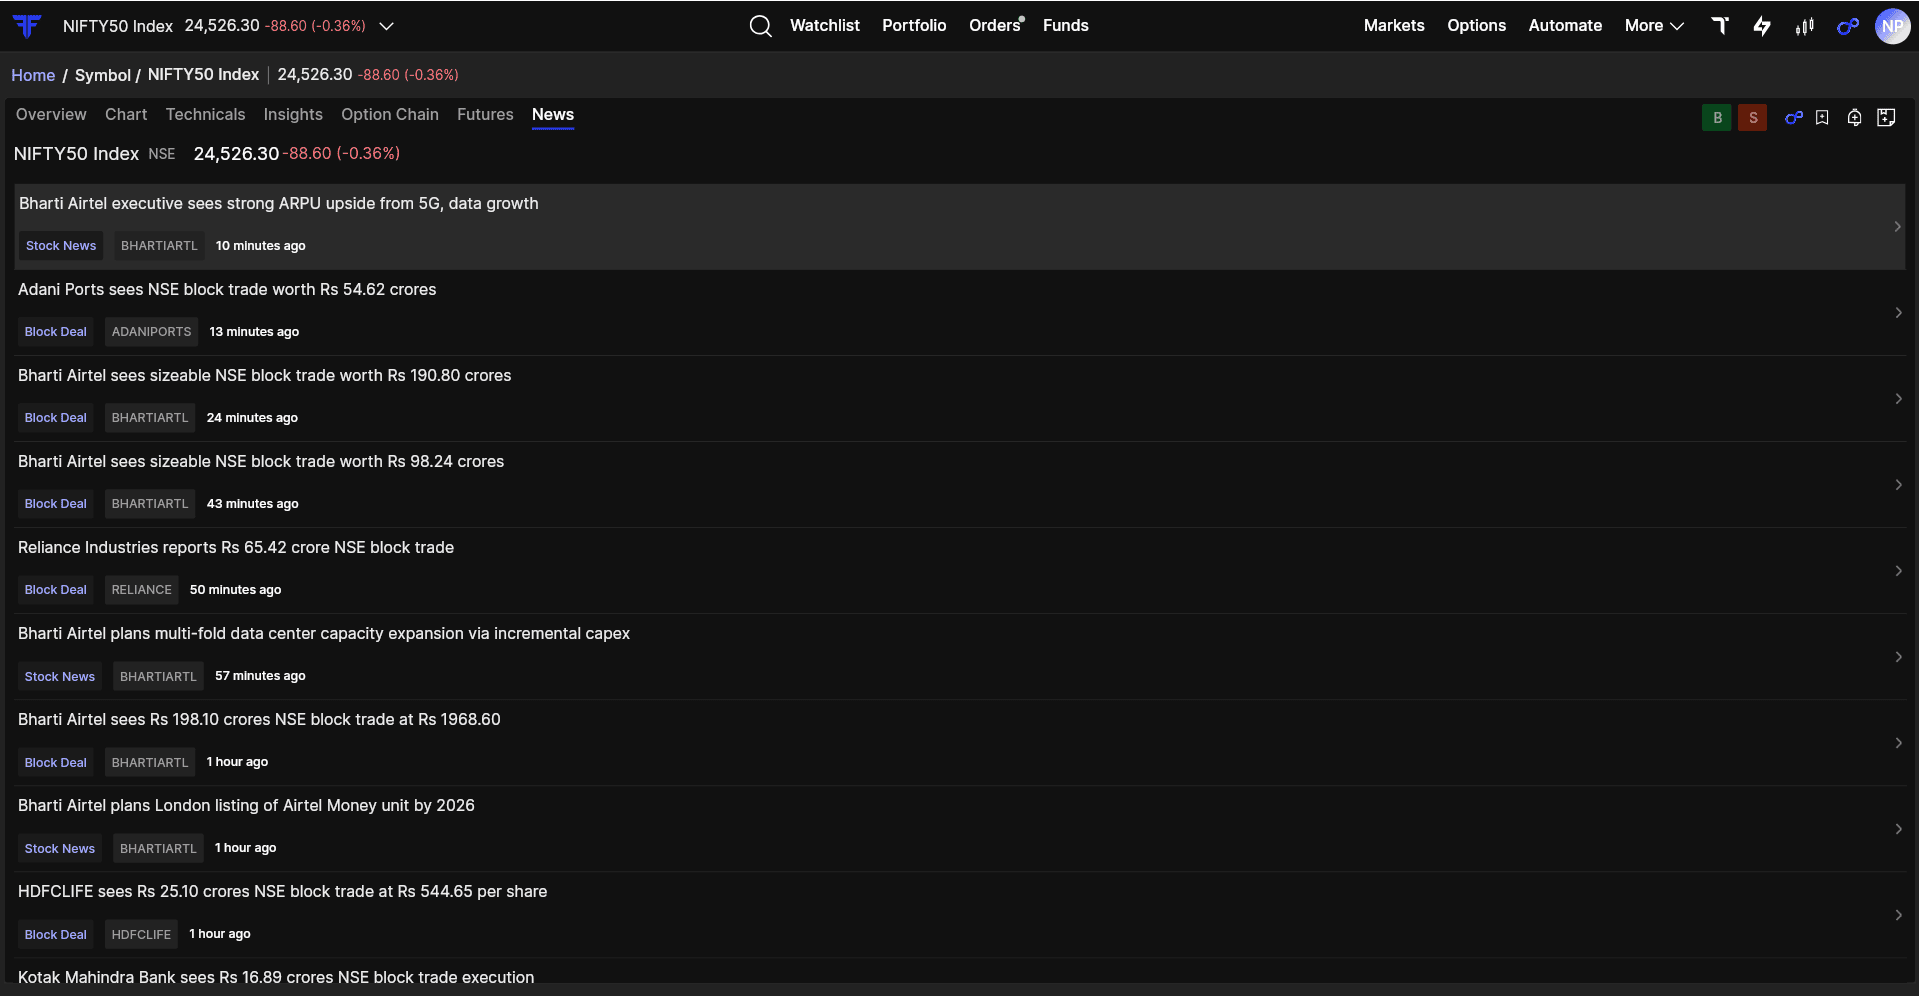
Task: Open the More dropdown menu
Action: tap(1654, 26)
